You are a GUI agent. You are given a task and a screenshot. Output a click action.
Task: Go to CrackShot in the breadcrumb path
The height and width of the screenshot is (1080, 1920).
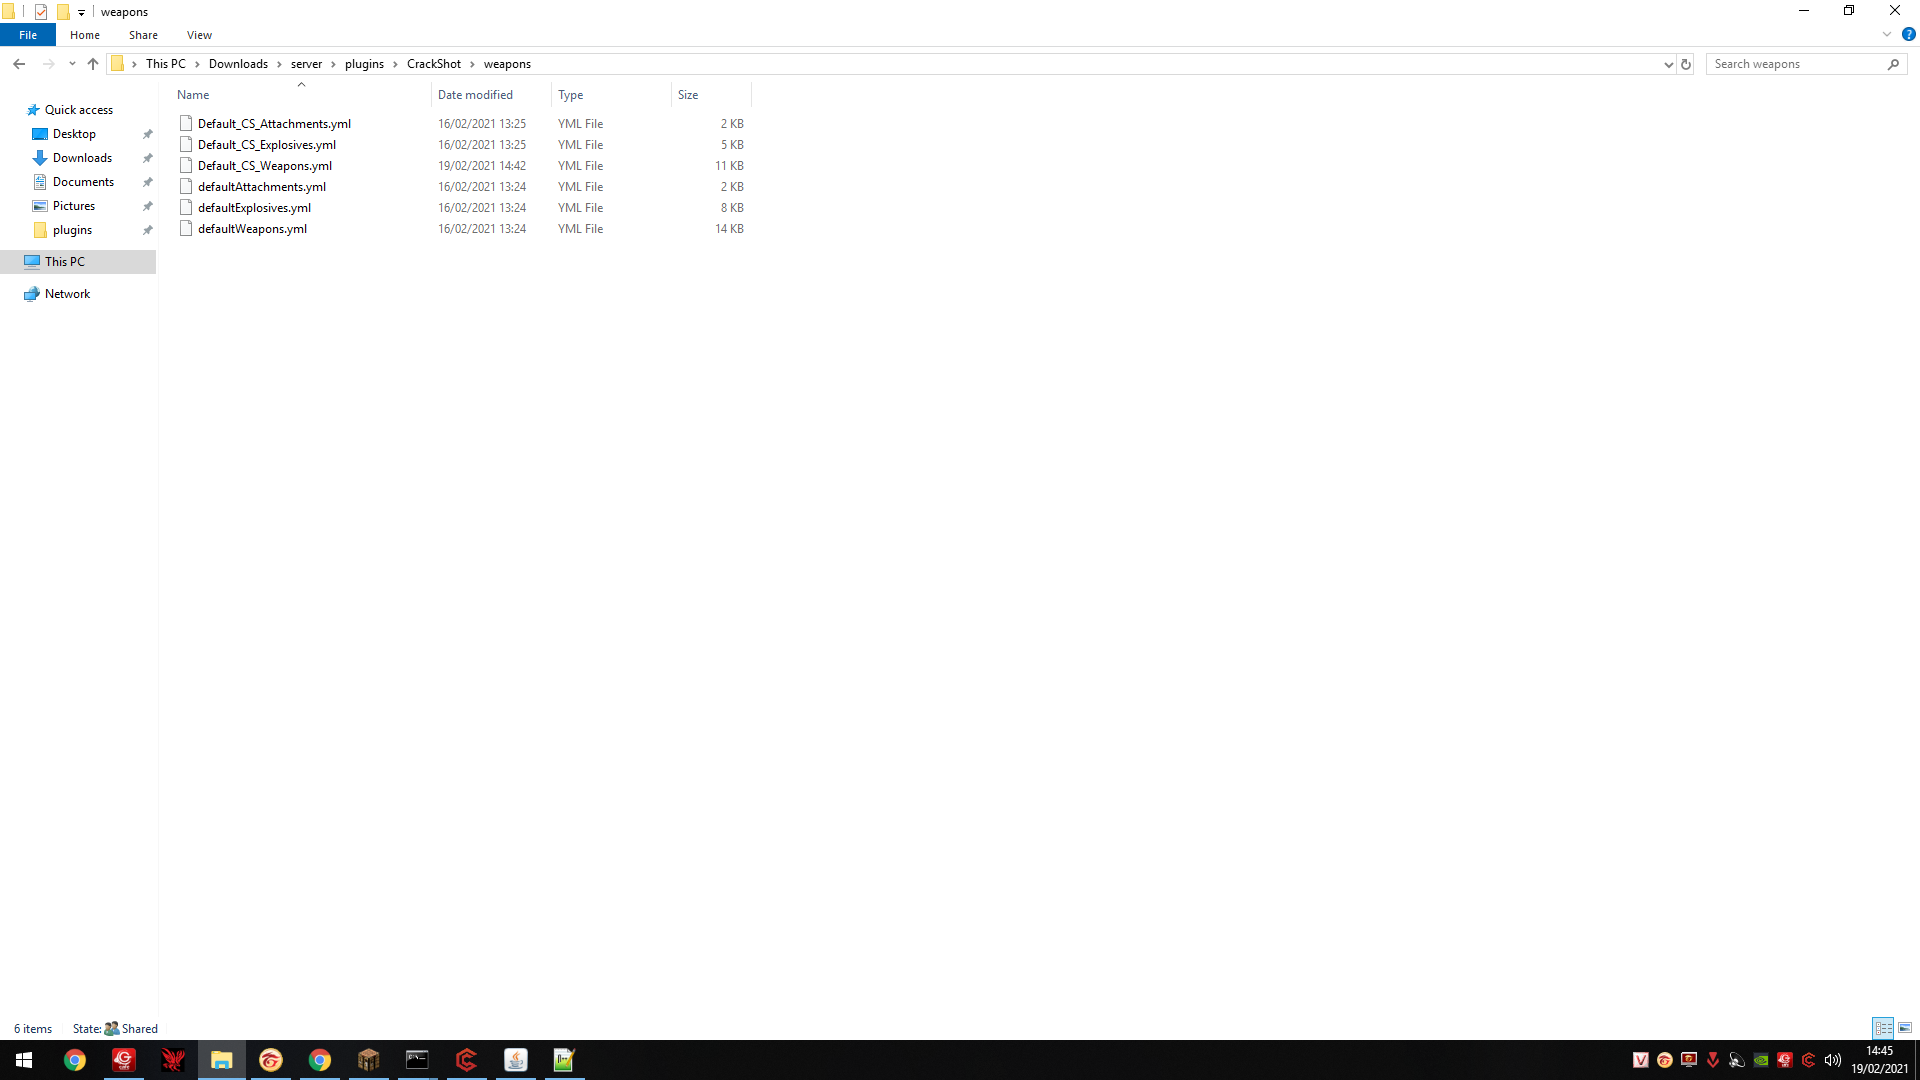[434, 64]
